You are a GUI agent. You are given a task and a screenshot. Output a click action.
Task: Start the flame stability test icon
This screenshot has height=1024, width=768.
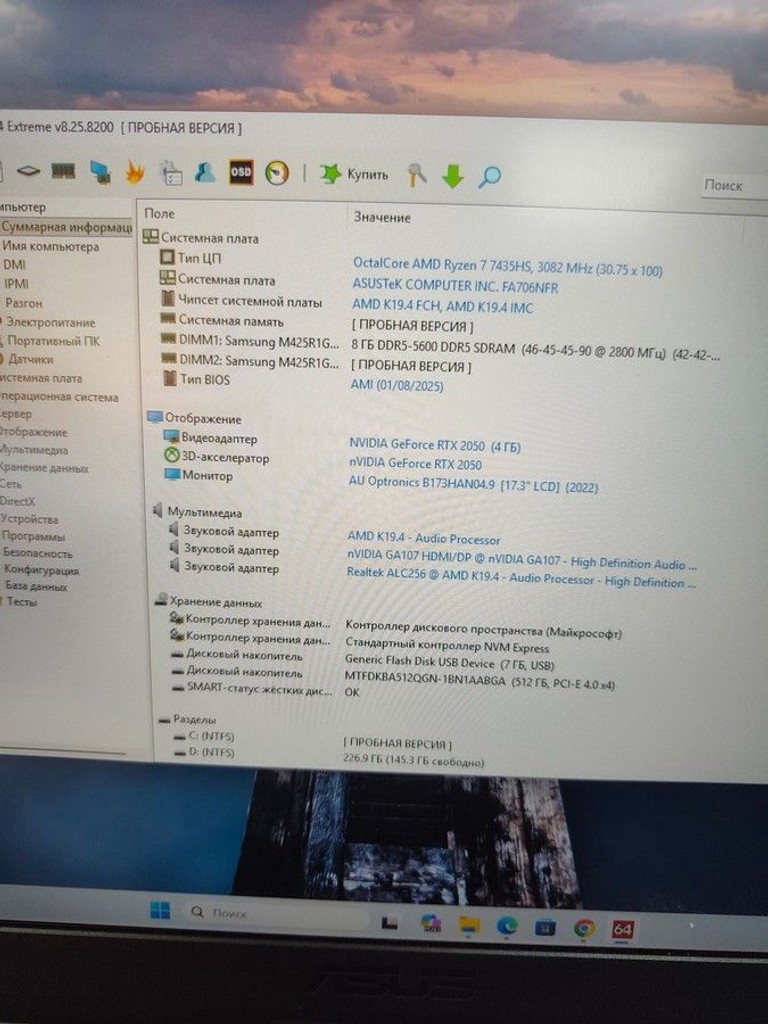tap(135, 172)
